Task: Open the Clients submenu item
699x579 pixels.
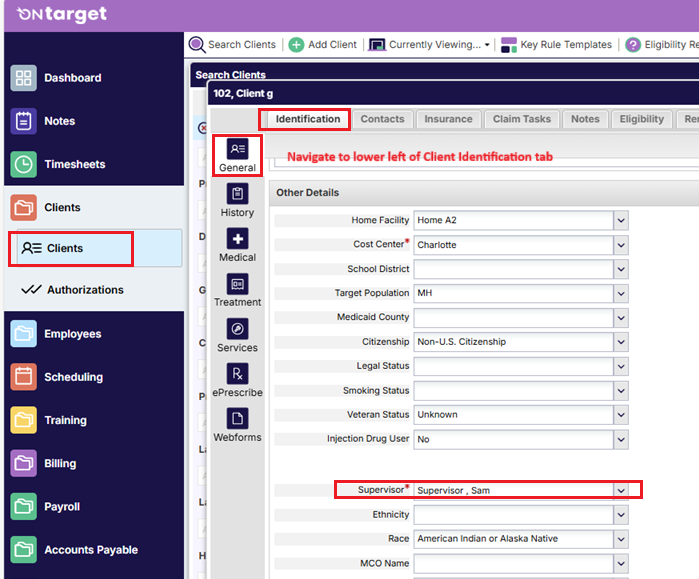Action: [99, 248]
